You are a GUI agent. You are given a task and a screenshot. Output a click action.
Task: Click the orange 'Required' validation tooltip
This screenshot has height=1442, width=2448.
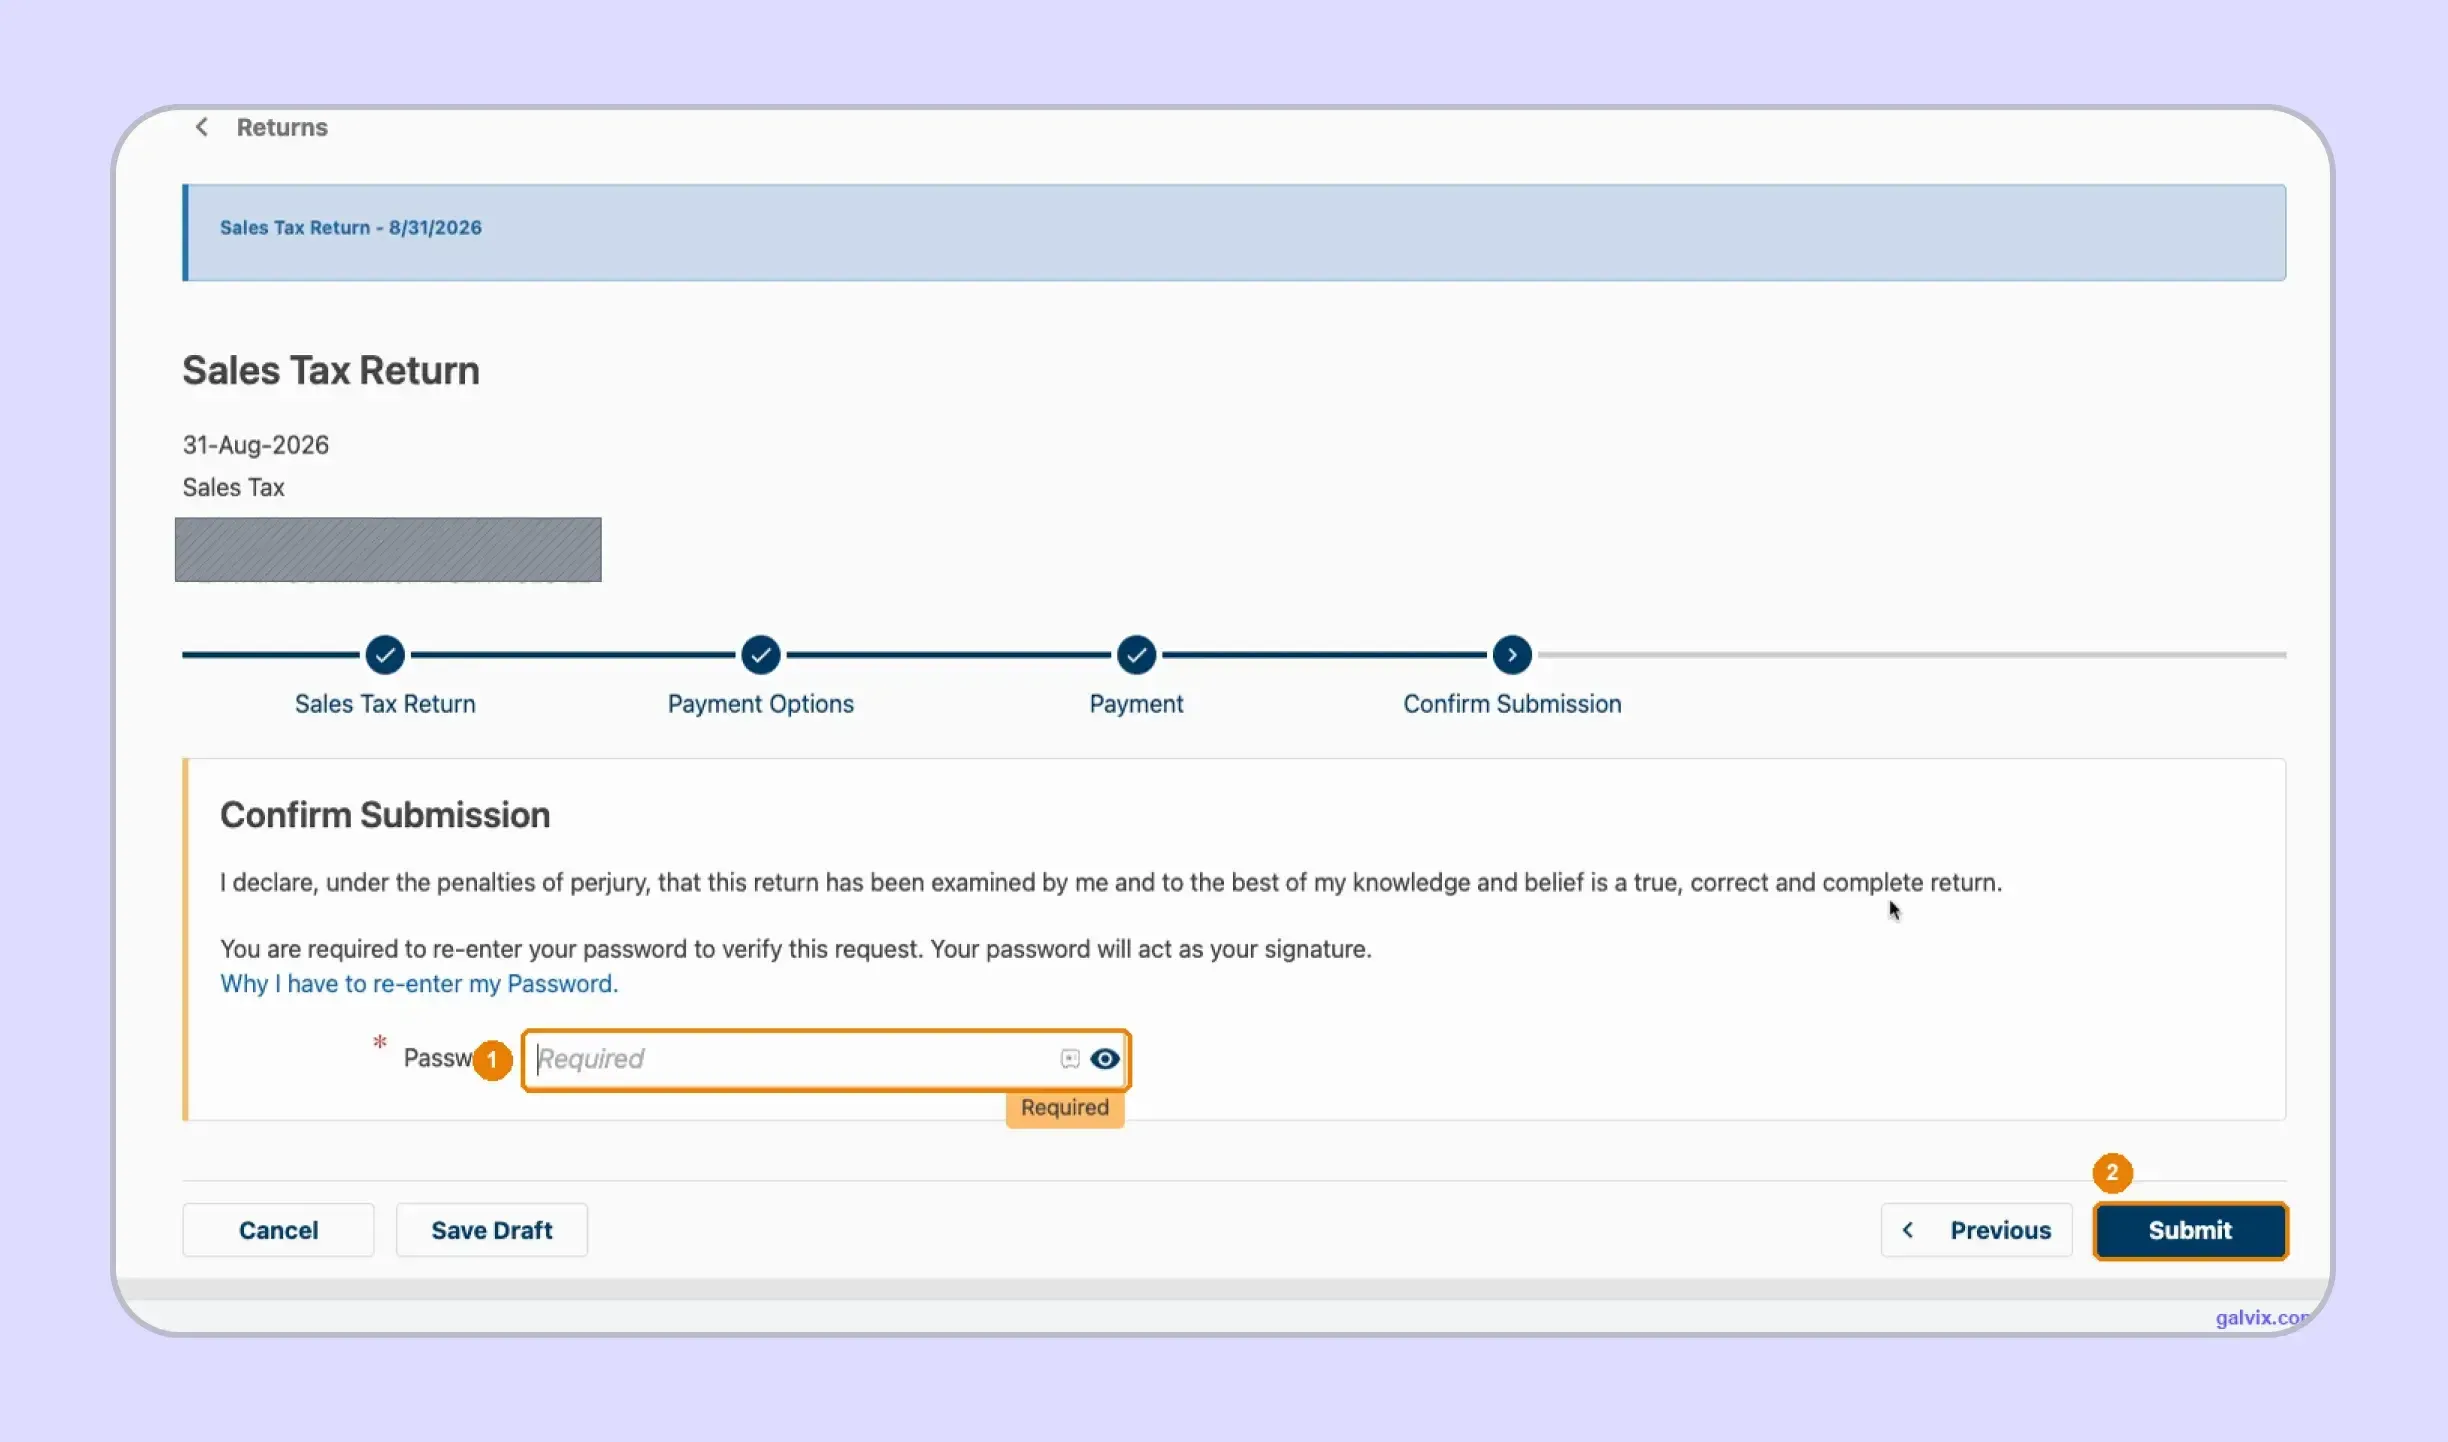point(1065,1108)
